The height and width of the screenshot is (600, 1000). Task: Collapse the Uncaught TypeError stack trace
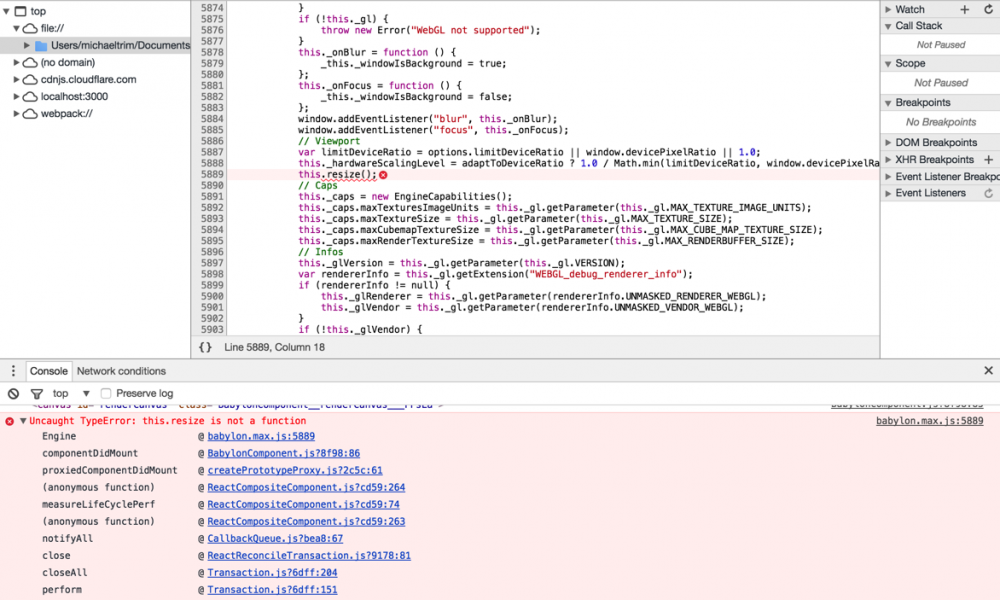pos(23,421)
